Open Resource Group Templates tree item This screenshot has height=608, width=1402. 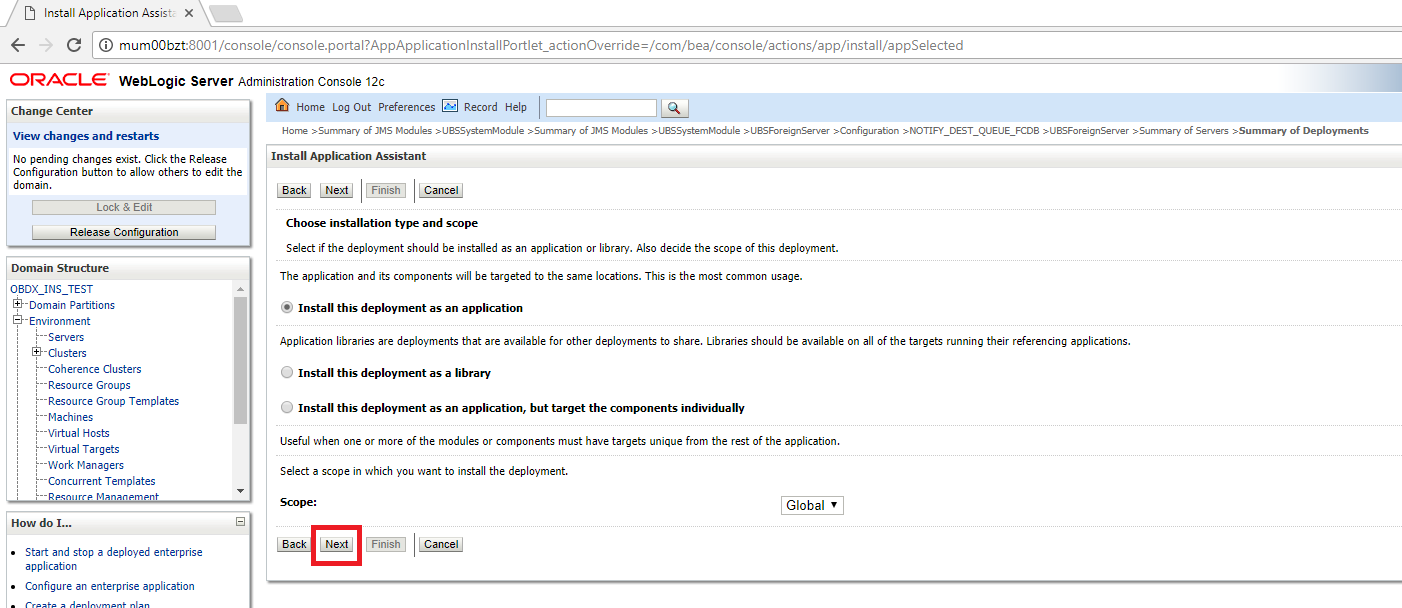pos(114,401)
